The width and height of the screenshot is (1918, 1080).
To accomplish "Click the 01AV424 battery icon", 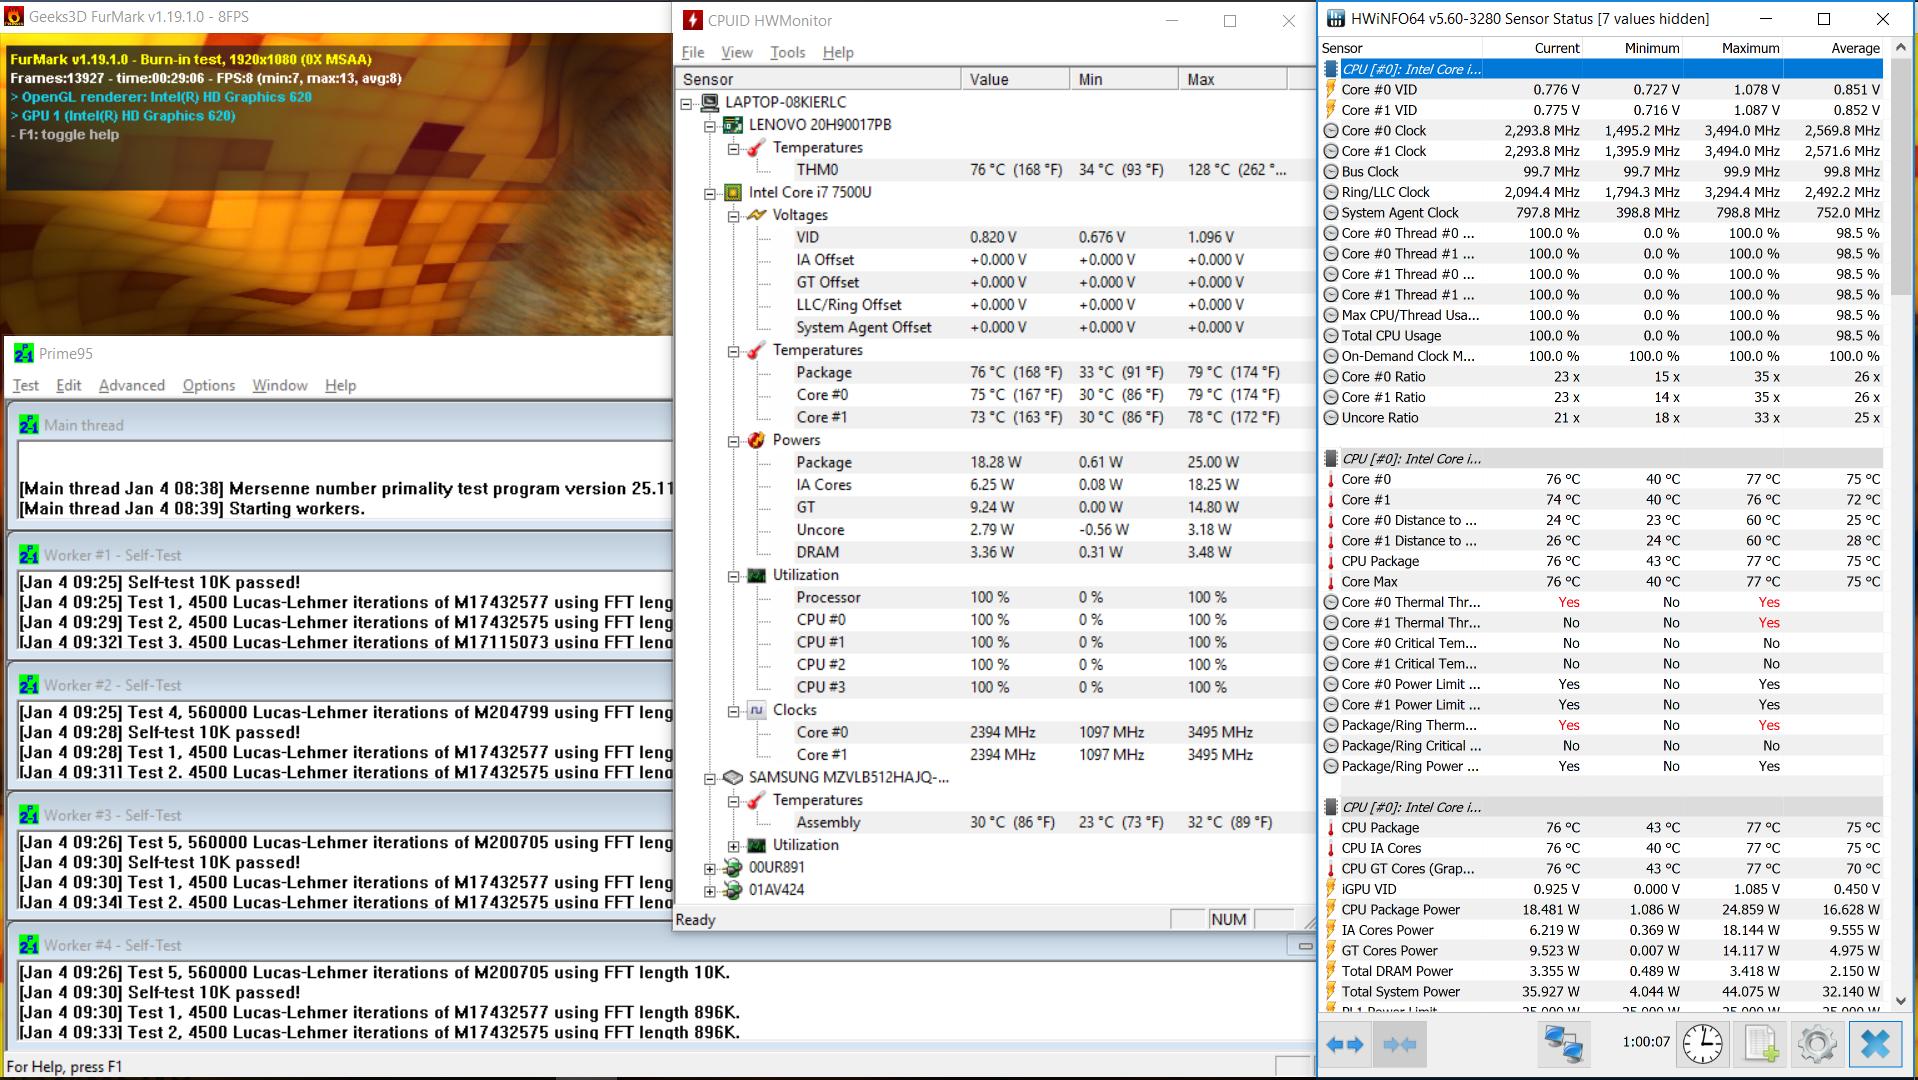I will (733, 890).
